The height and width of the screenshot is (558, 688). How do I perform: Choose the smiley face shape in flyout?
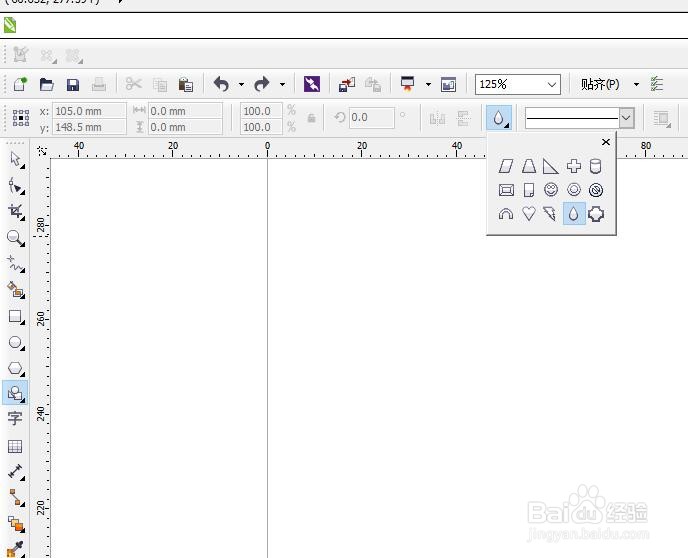(551, 190)
